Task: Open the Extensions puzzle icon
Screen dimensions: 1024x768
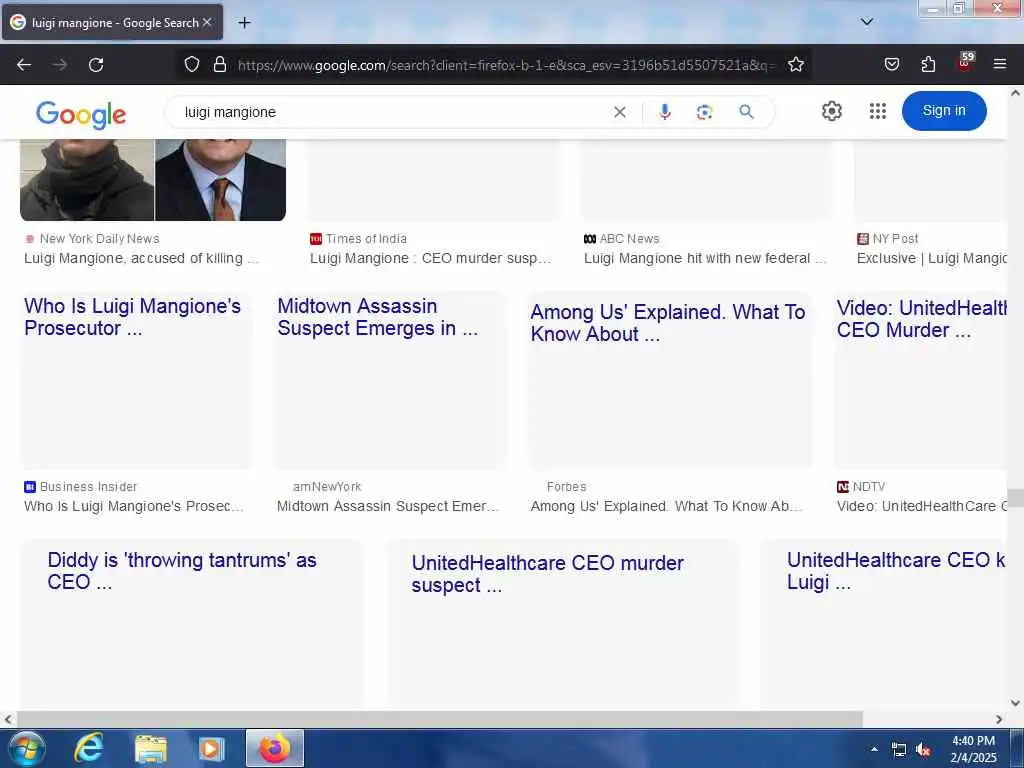Action: click(928, 64)
